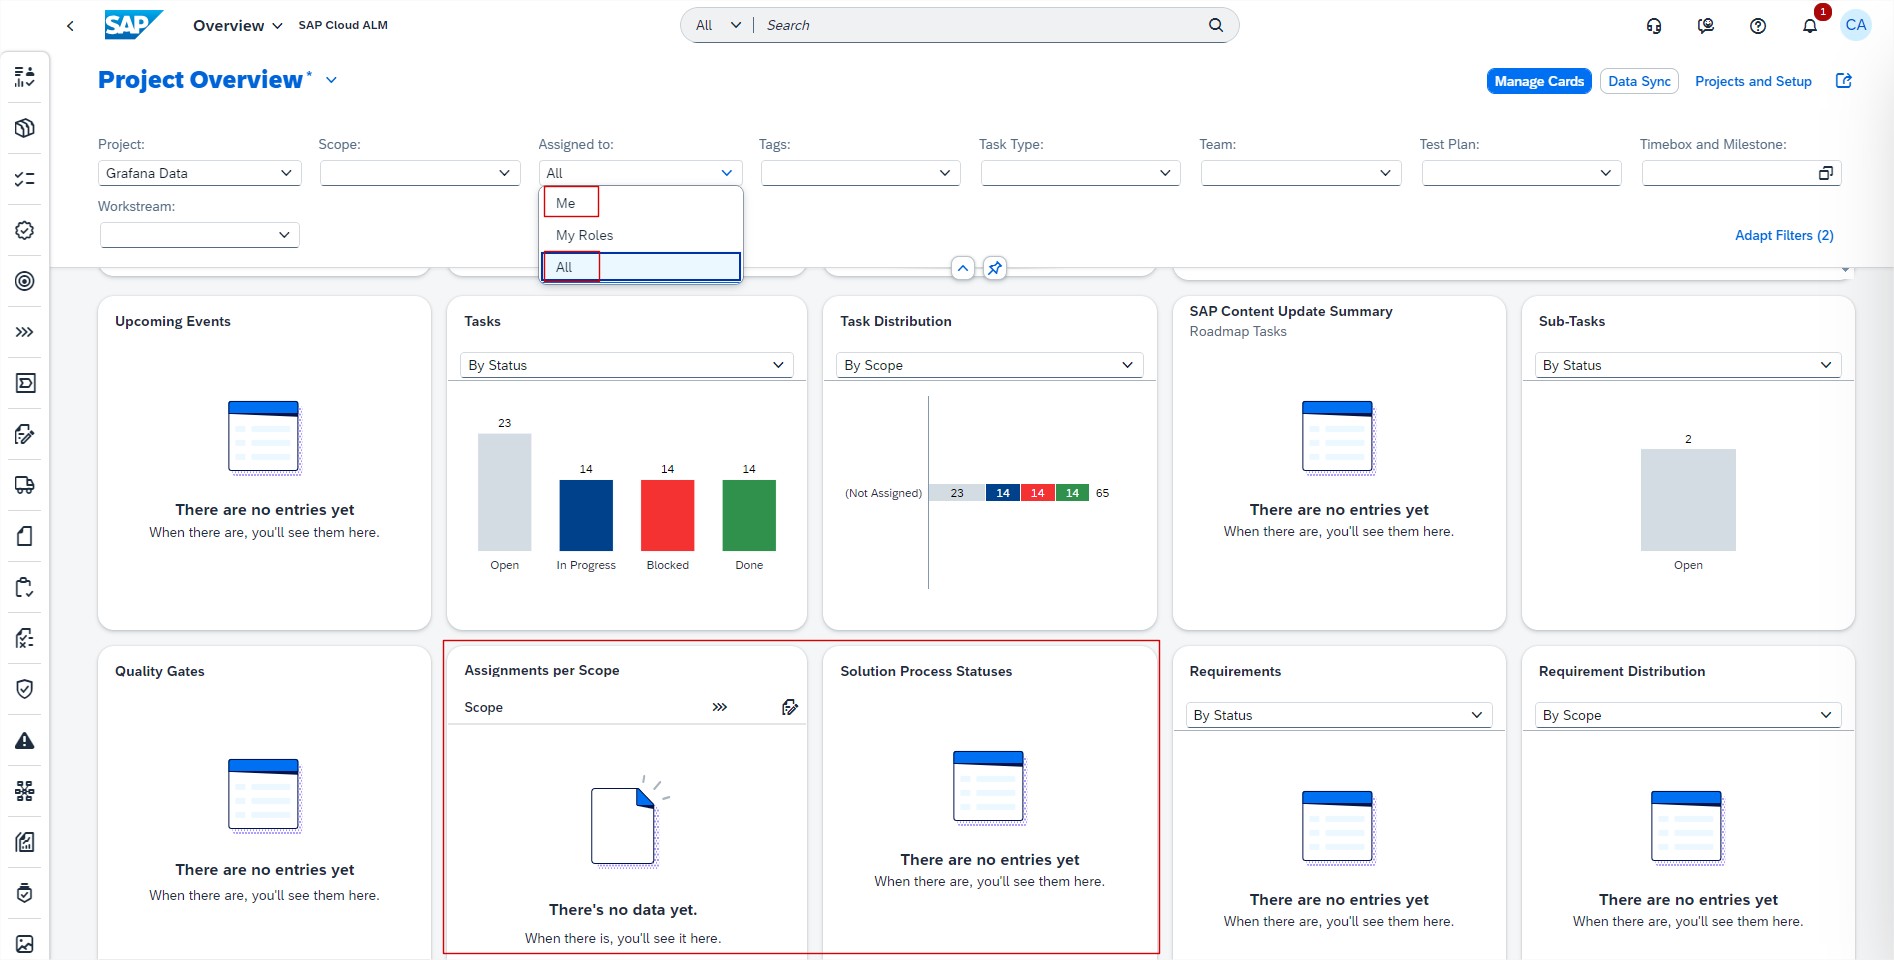Click the top Search input field
This screenshot has height=960, width=1894.
pyautogui.click(x=980, y=25)
